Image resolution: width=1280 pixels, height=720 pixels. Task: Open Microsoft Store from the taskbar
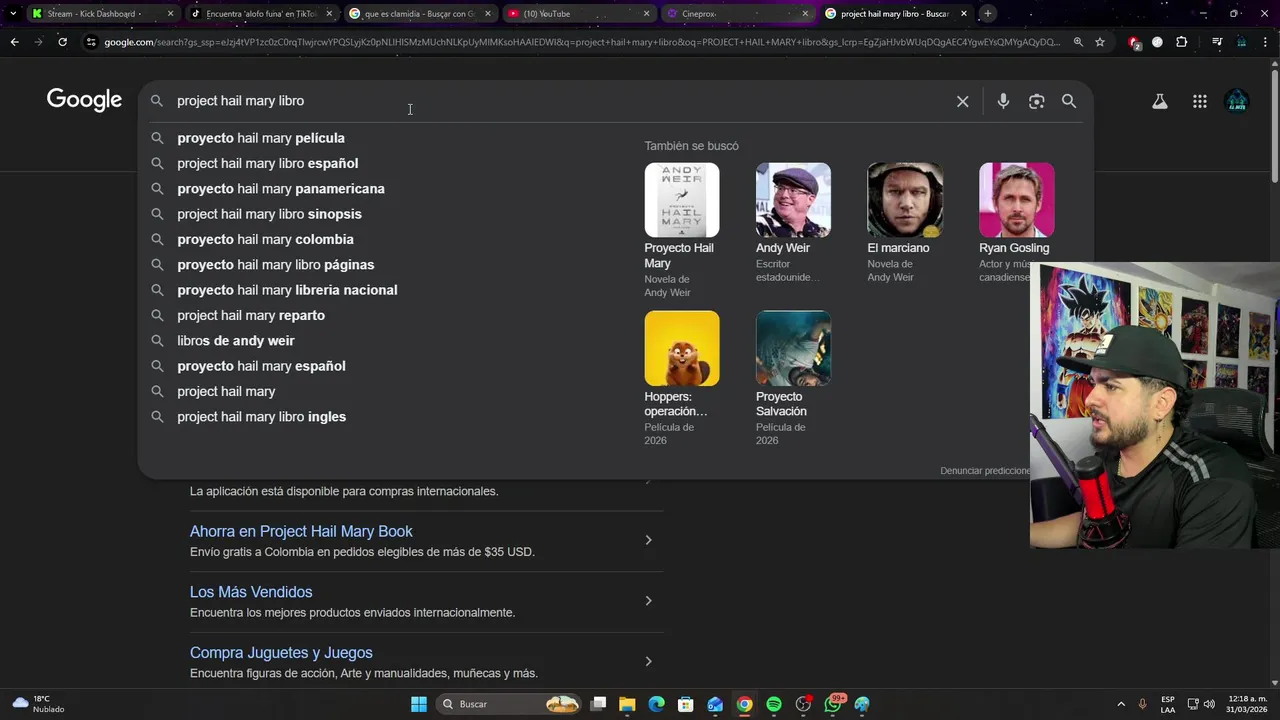tap(685, 704)
